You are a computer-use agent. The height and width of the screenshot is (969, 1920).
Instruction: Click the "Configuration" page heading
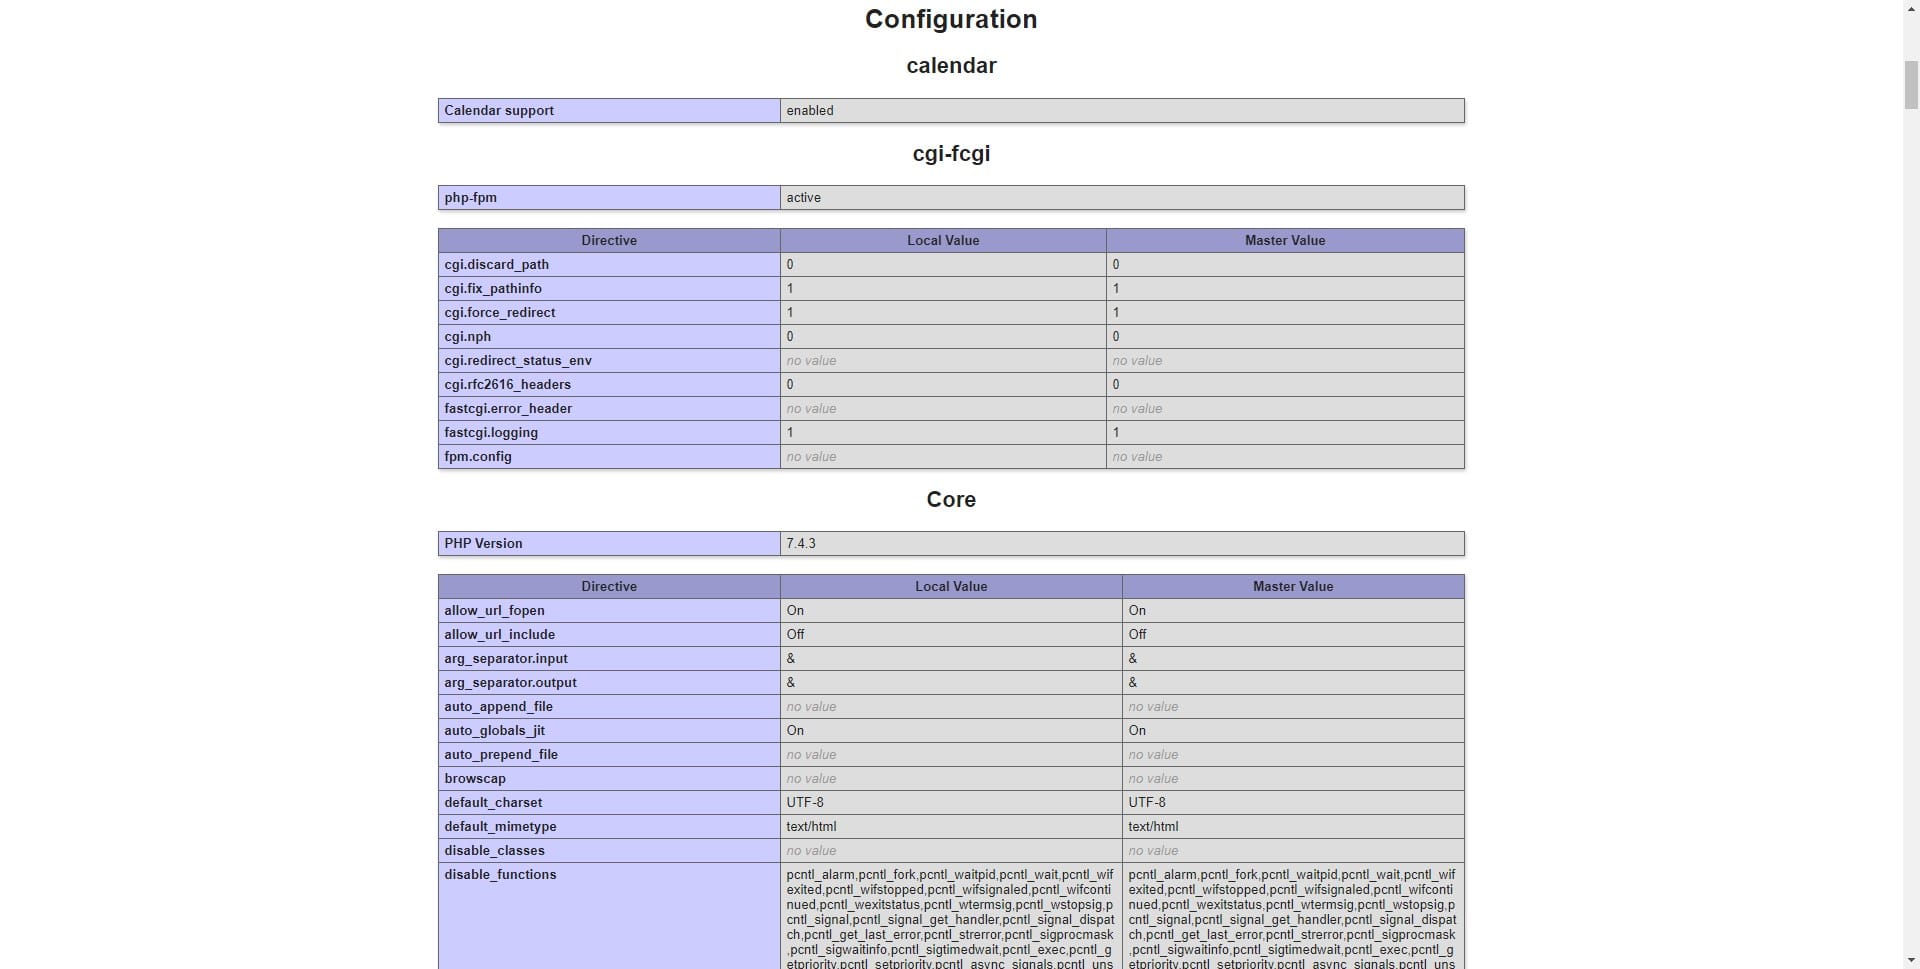point(951,19)
